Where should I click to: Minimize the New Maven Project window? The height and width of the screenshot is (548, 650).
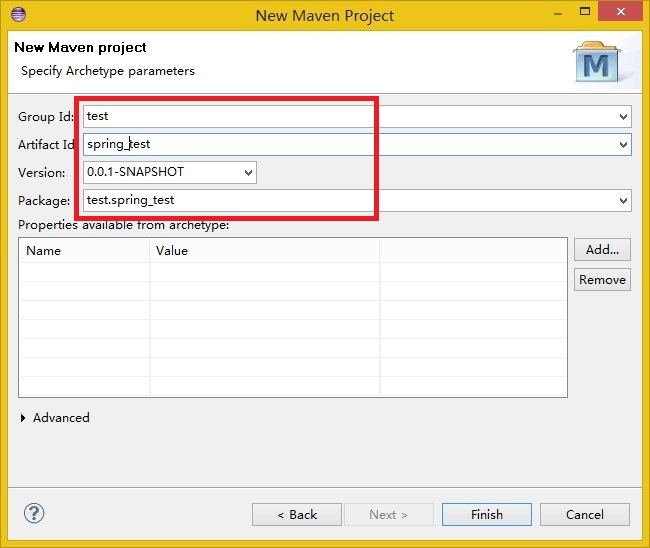[x=558, y=13]
